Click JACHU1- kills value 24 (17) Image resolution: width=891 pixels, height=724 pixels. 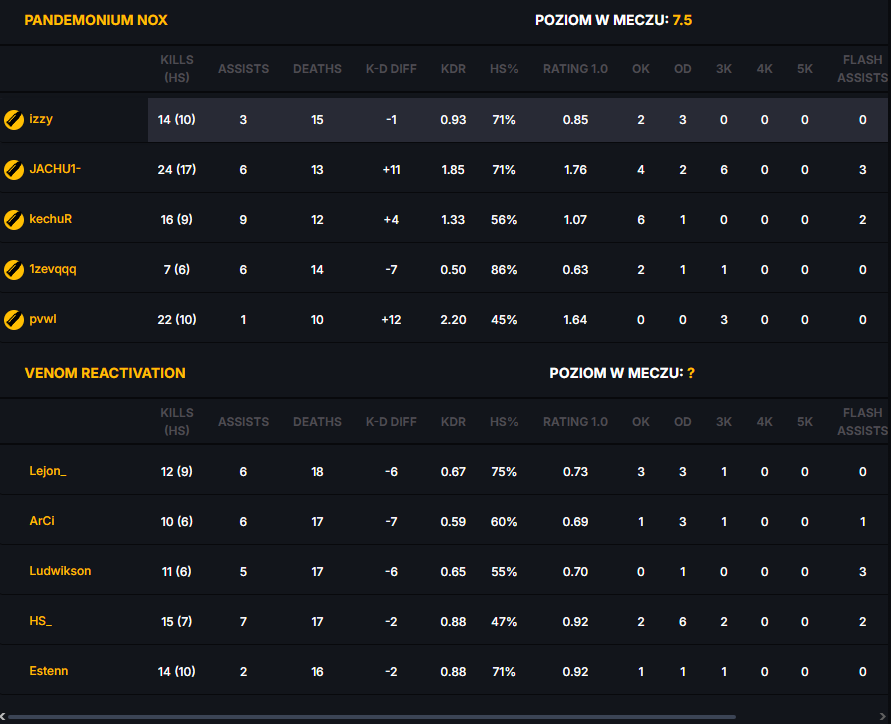coord(177,170)
